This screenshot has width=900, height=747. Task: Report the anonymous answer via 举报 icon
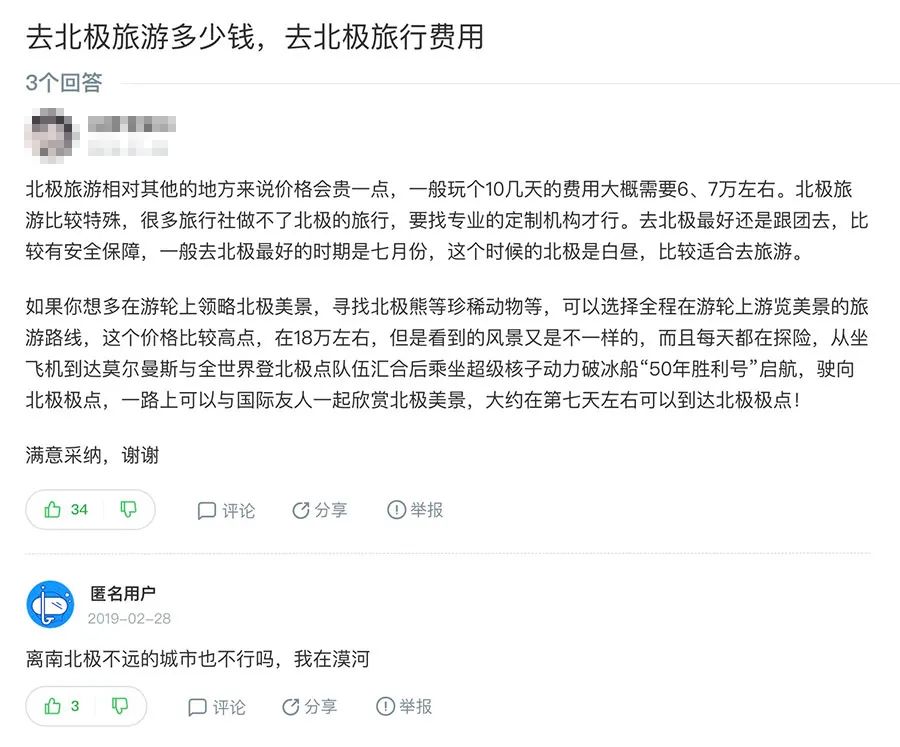coord(385,706)
